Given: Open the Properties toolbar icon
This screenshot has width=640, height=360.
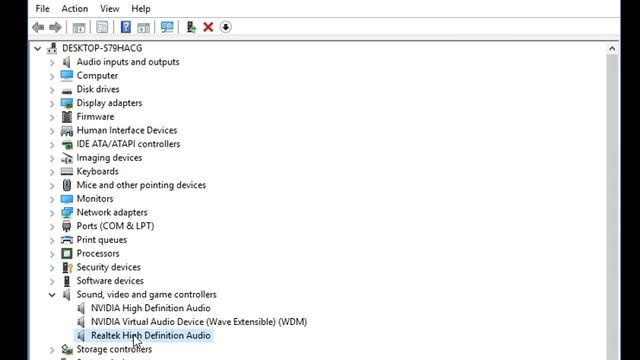Looking at the screenshot, I should (102, 27).
